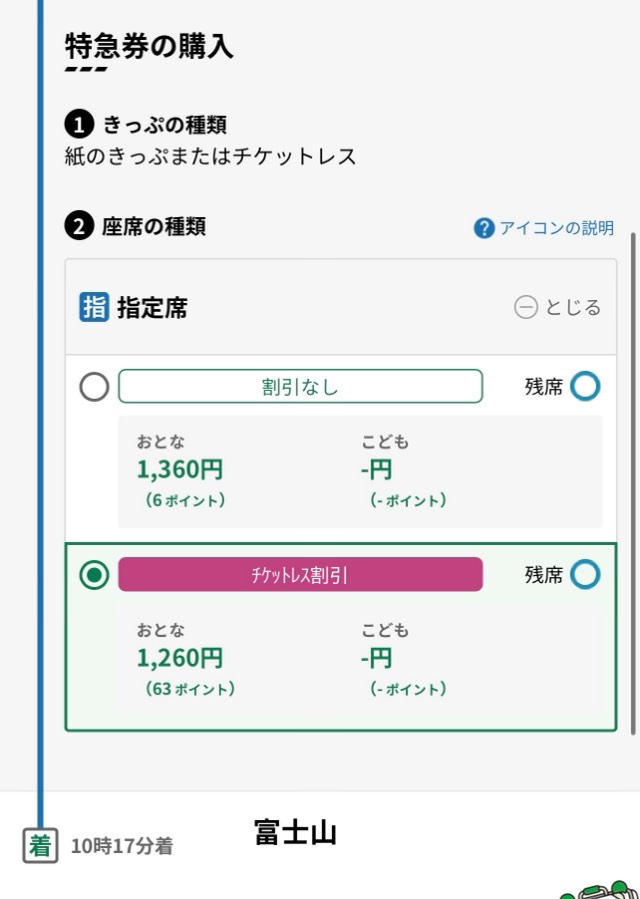Click the 1,260円 ticketless adult fare
This screenshot has width=640, height=899.
tap(179, 658)
